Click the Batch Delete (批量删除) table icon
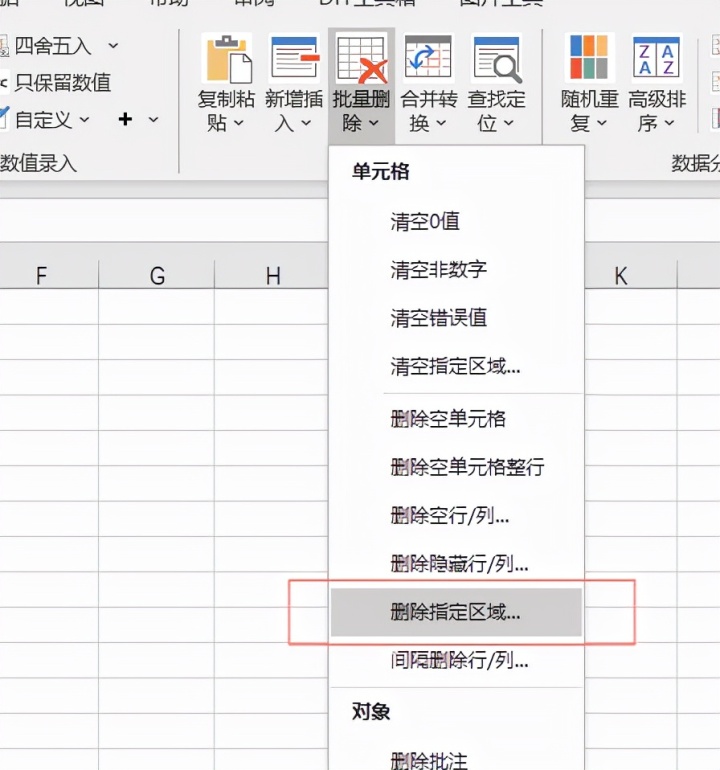 361,59
